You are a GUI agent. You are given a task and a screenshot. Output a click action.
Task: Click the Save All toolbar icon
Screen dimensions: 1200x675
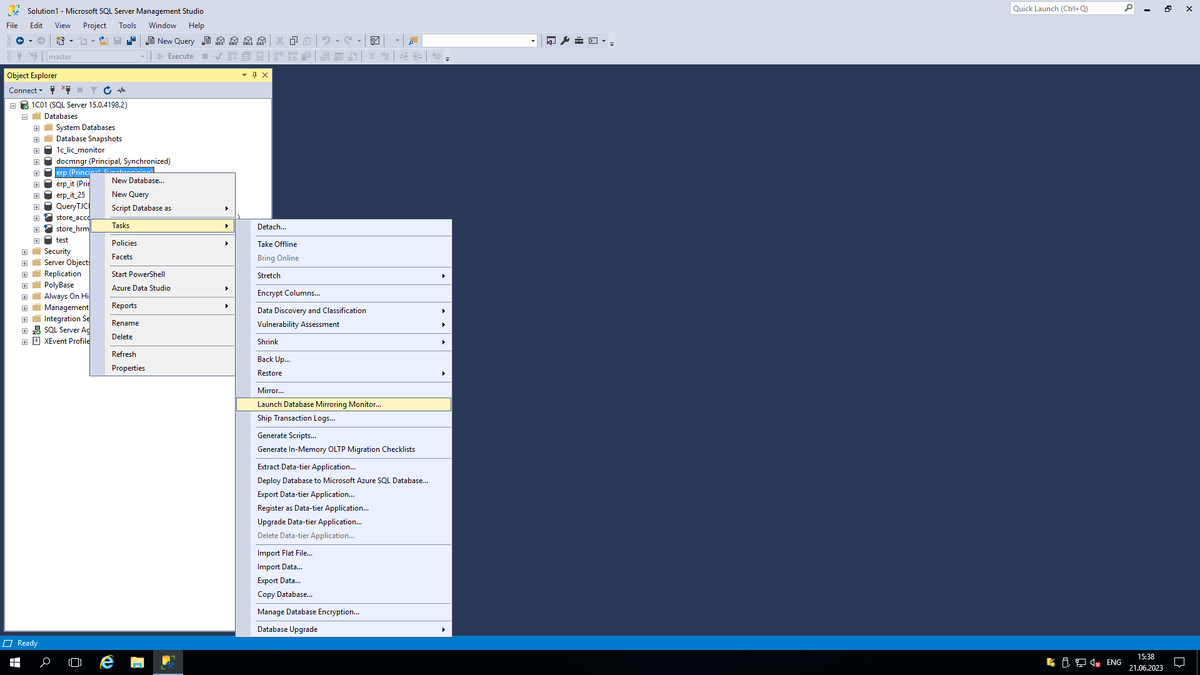click(131, 41)
